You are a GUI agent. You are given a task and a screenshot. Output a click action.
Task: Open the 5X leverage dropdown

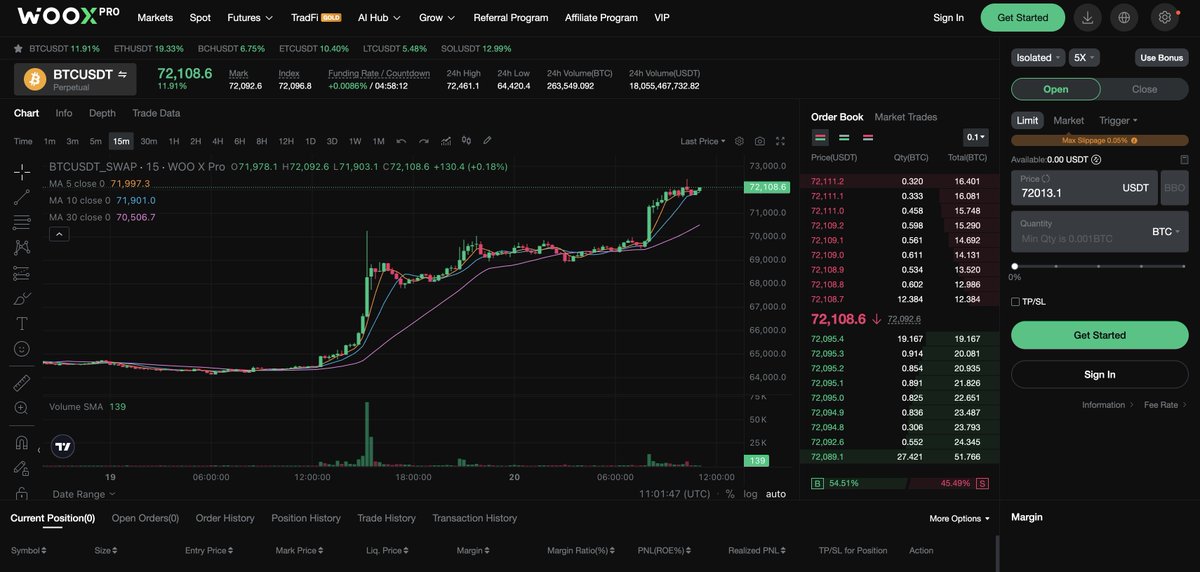pyautogui.click(x=1084, y=57)
